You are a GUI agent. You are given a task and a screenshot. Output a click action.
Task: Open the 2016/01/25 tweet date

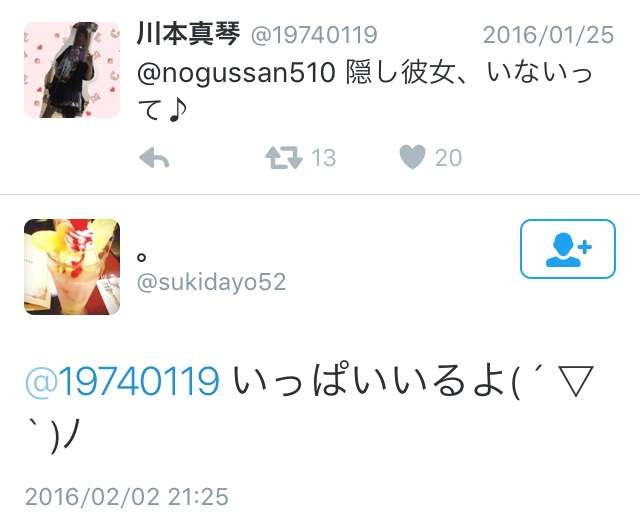[548, 35]
